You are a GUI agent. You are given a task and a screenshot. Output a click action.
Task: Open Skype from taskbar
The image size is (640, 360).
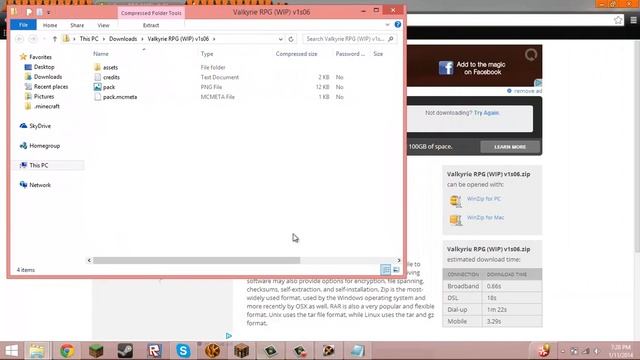tap(183, 351)
